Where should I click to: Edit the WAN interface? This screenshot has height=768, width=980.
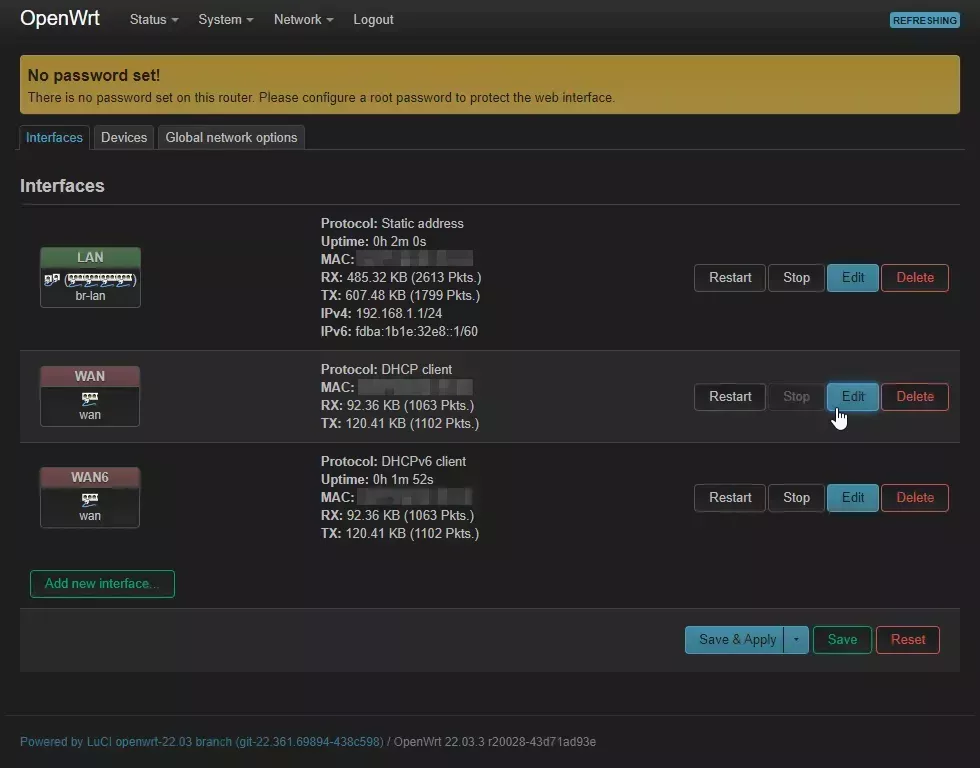tap(852, 397)
